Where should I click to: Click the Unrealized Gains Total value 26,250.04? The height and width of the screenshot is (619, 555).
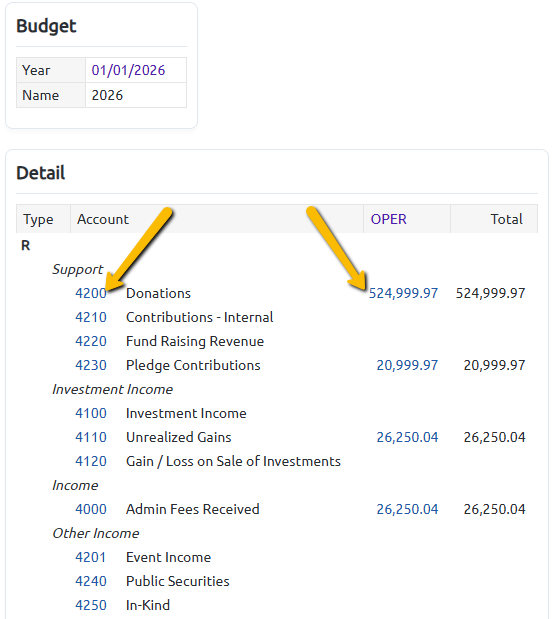pos(494,437)
